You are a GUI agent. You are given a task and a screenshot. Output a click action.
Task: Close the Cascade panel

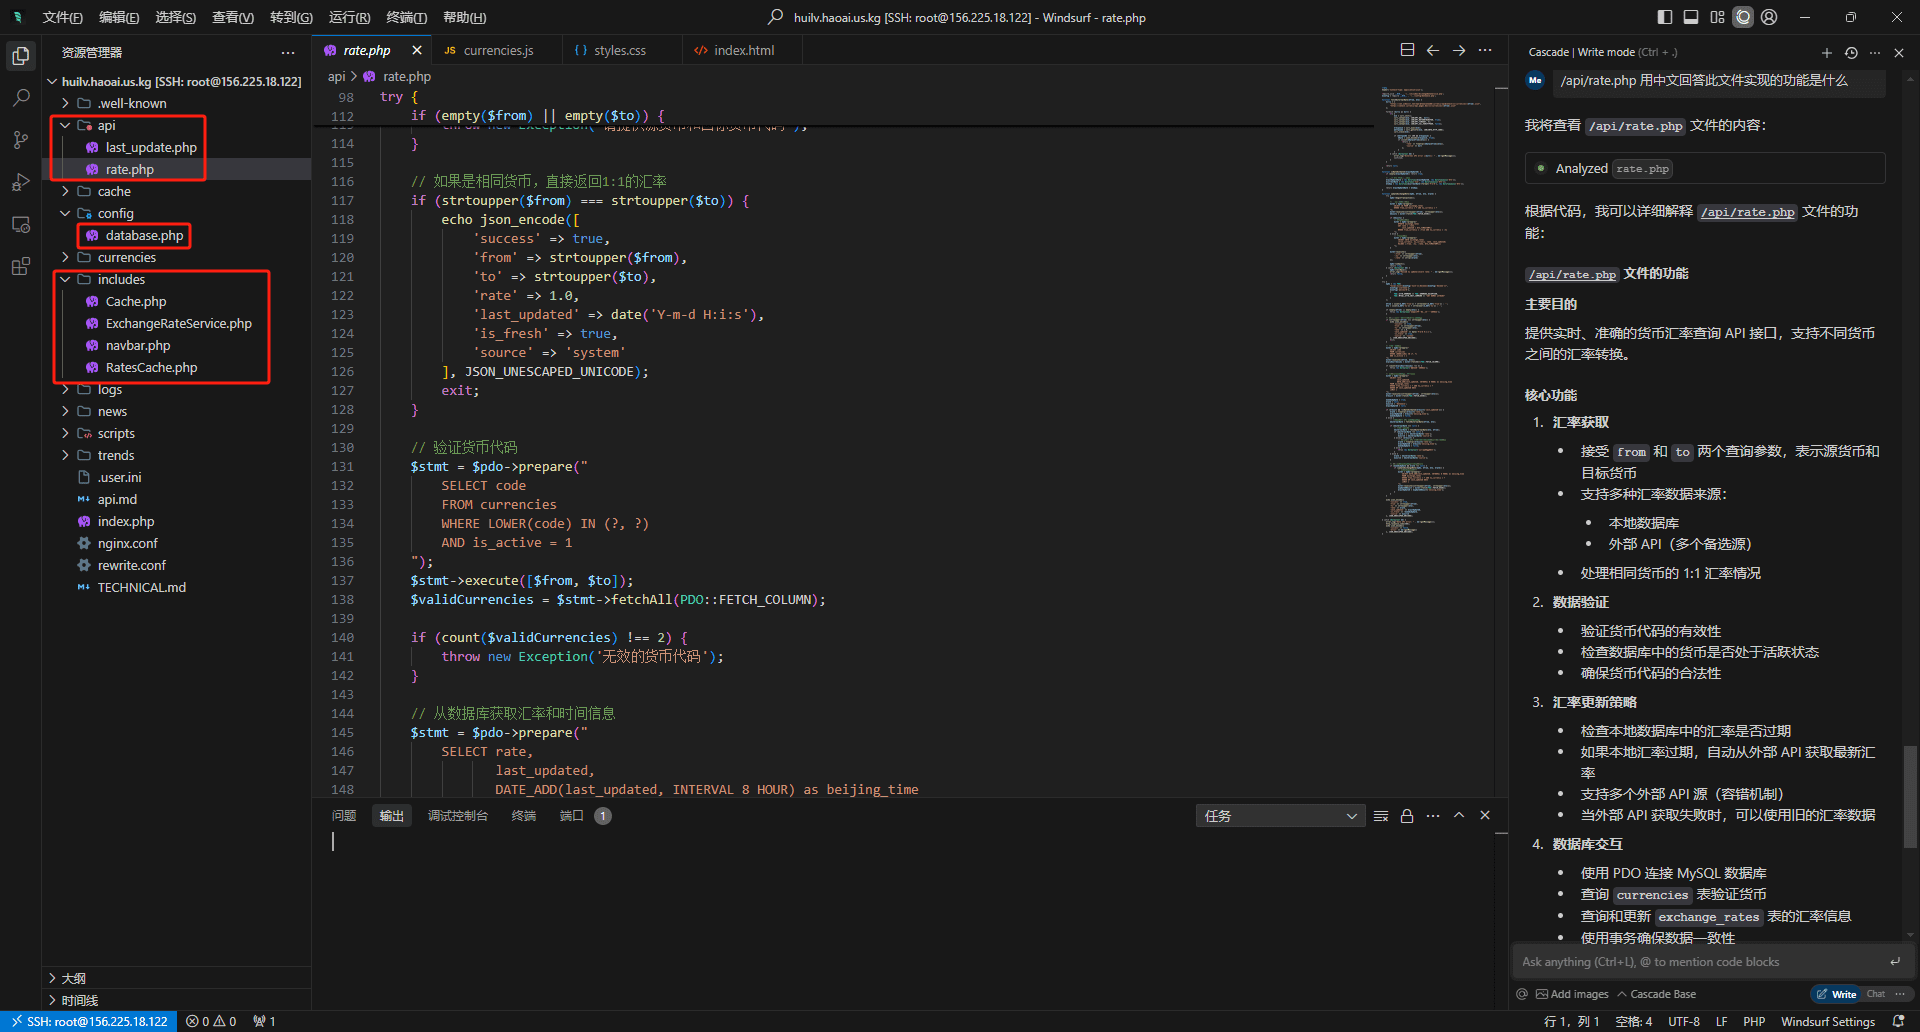click(x=1899, y=52)
